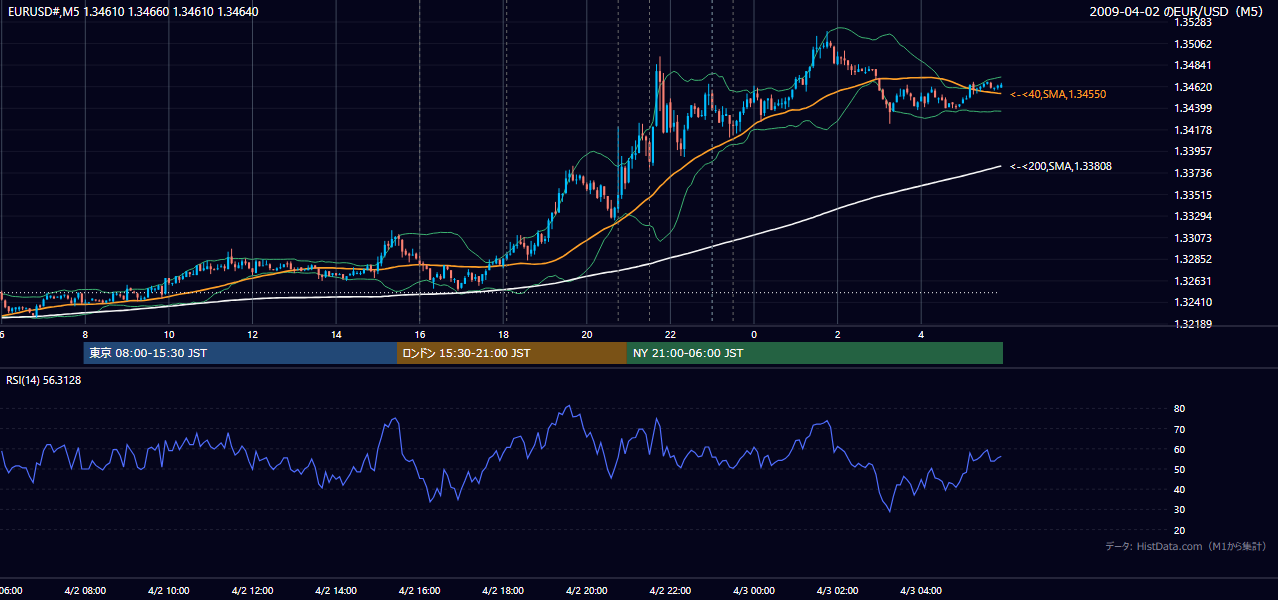Click the 2009-04-02 EUR/USD (M5) chart heading
Viewport: 1278px width, 600px height.
pos(1178,12)
